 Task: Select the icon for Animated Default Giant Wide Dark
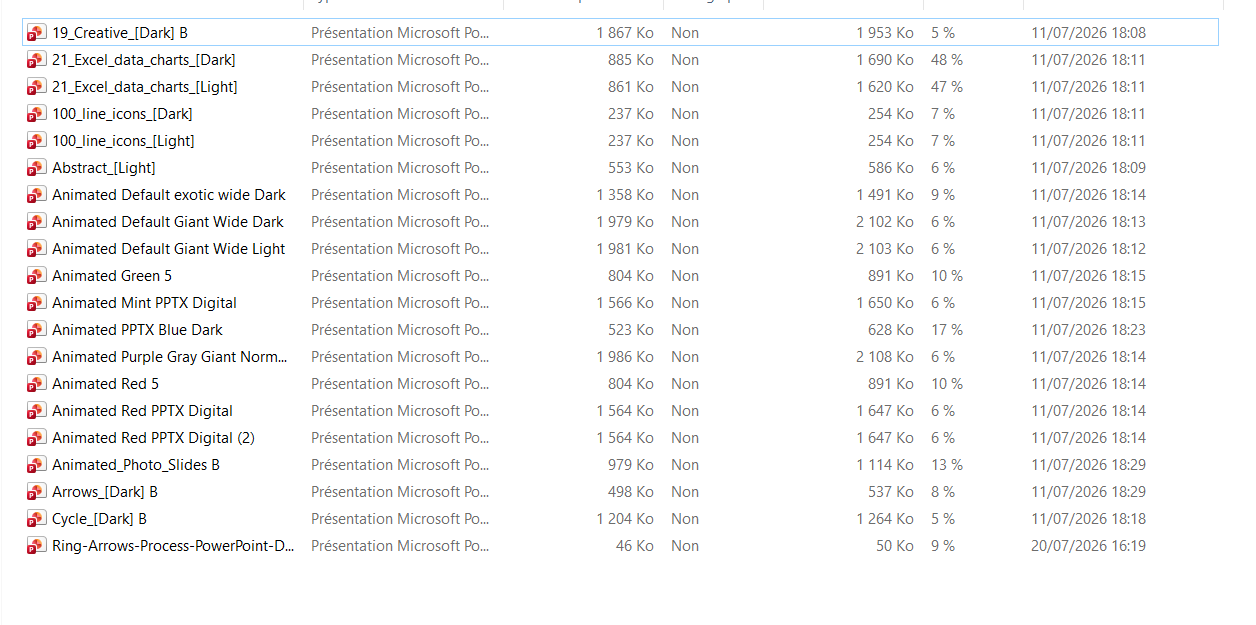[x=37, y=222]
